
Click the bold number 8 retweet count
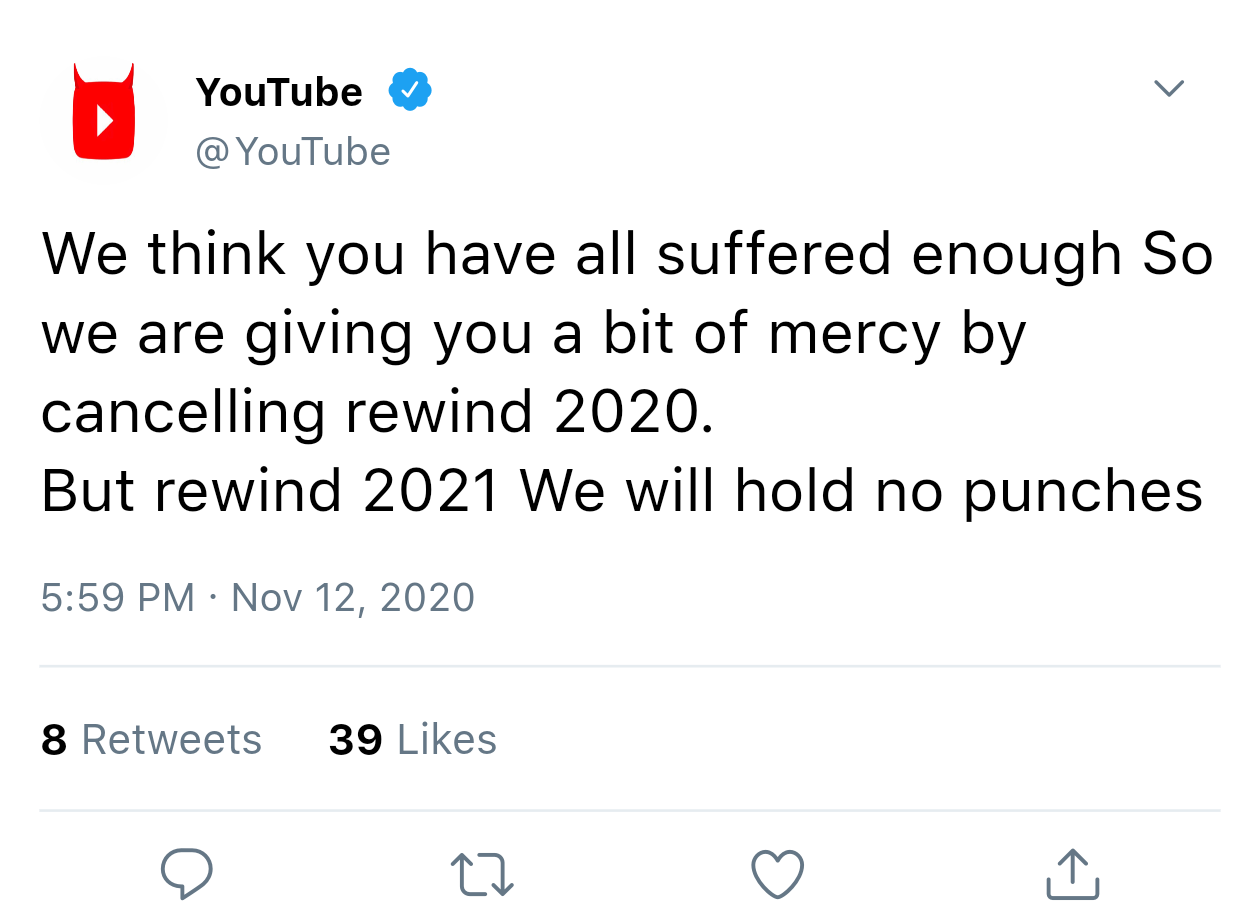(x=54, y=740)
